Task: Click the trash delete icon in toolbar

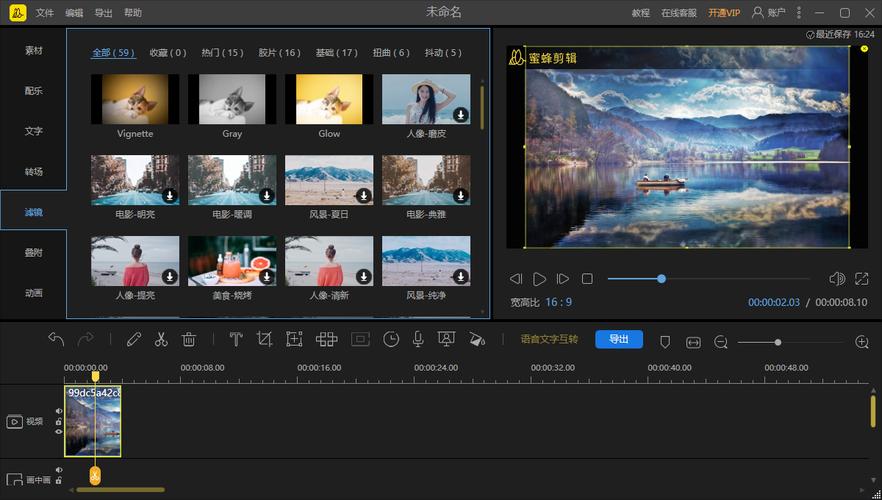Action: click(188, 340)
